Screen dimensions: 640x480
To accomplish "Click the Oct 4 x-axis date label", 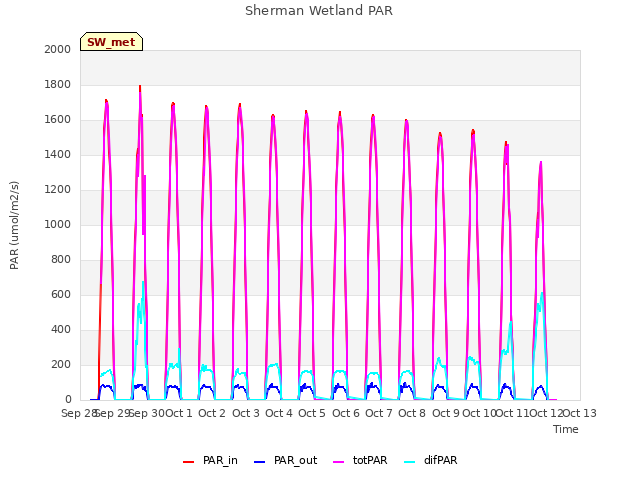I will click(x=279, y=413).
